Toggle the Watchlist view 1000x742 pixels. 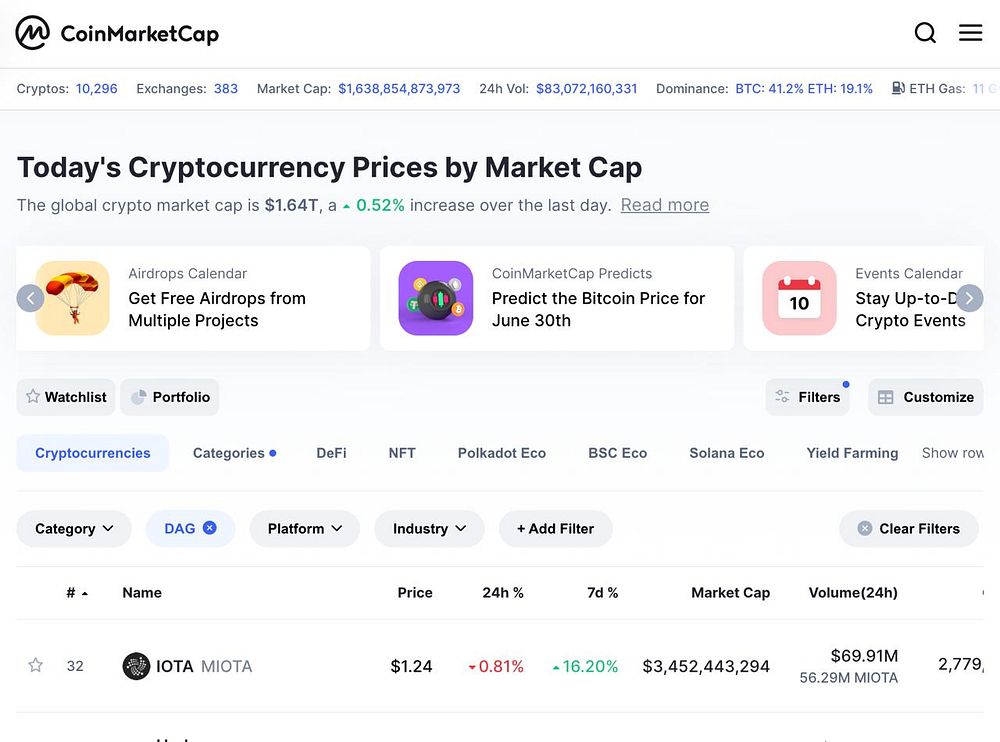(66, 397)
